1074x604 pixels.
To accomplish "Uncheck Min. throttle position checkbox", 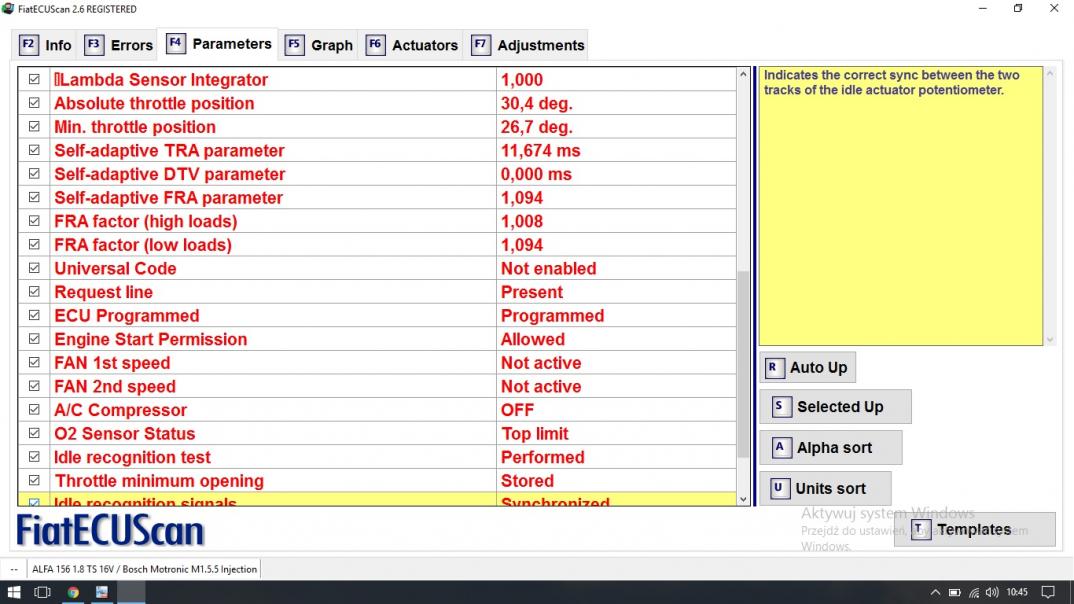I will (x=34, y=127).
